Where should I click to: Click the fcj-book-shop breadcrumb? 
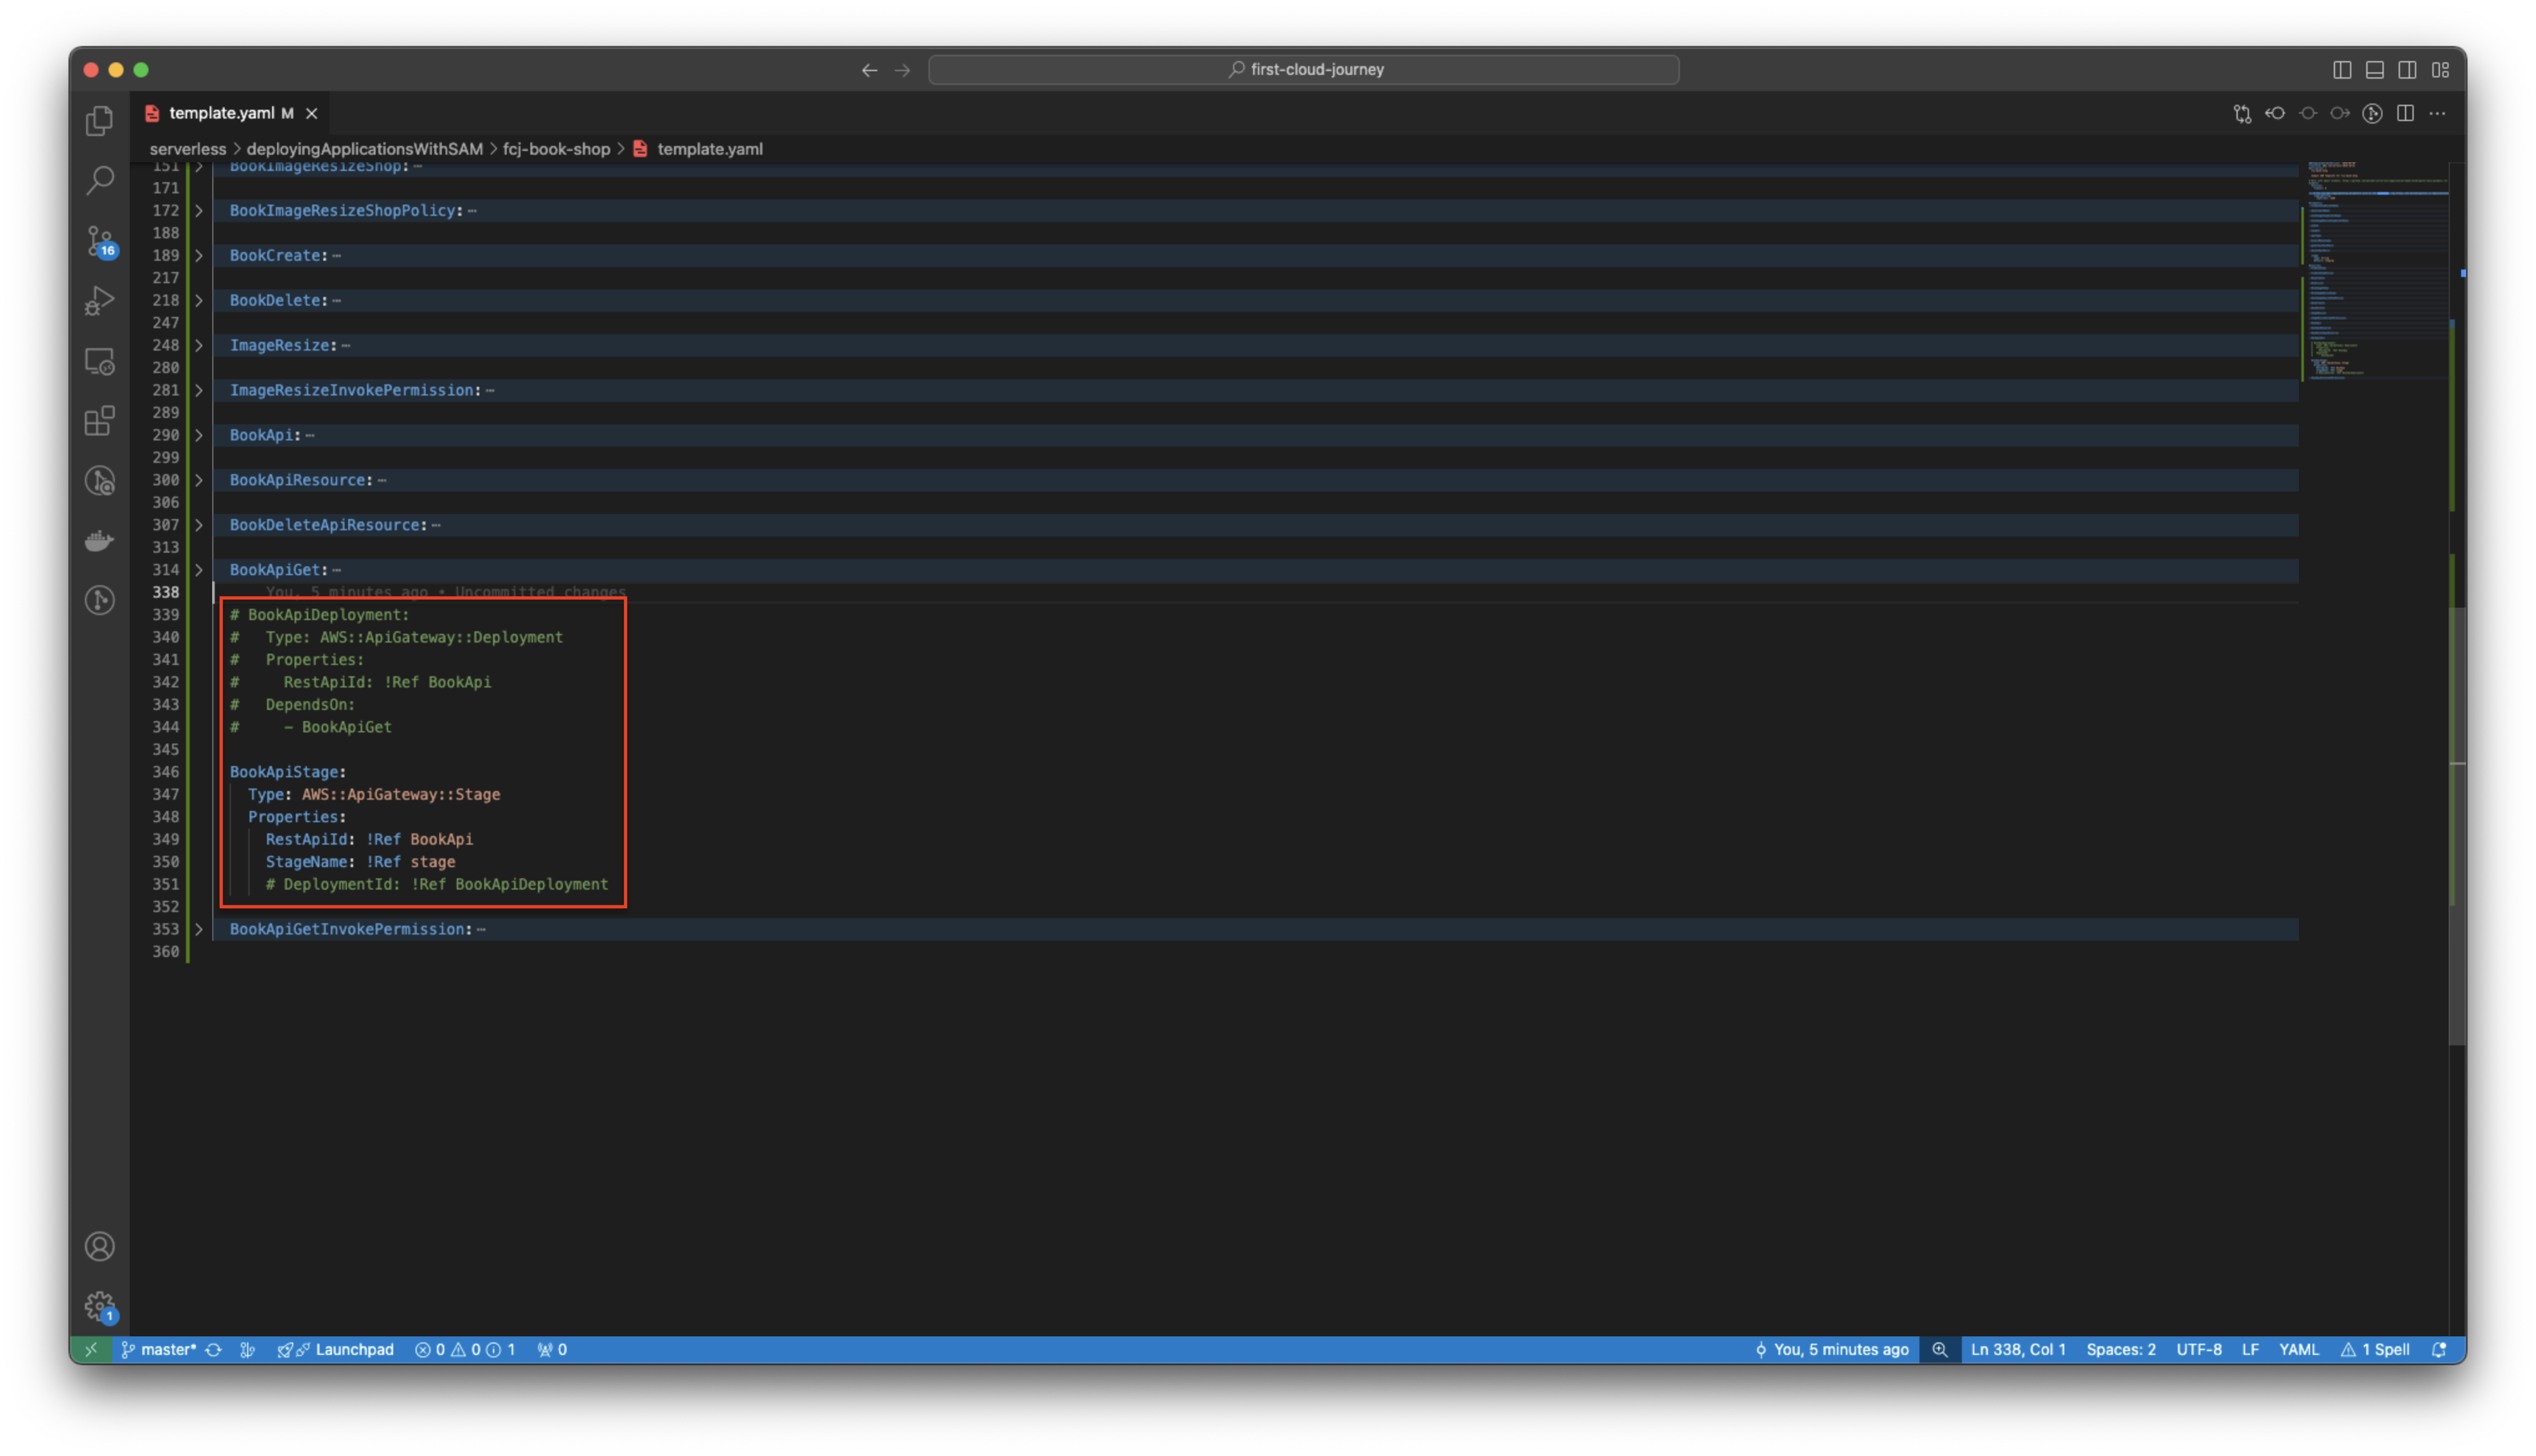pos(556,149)
